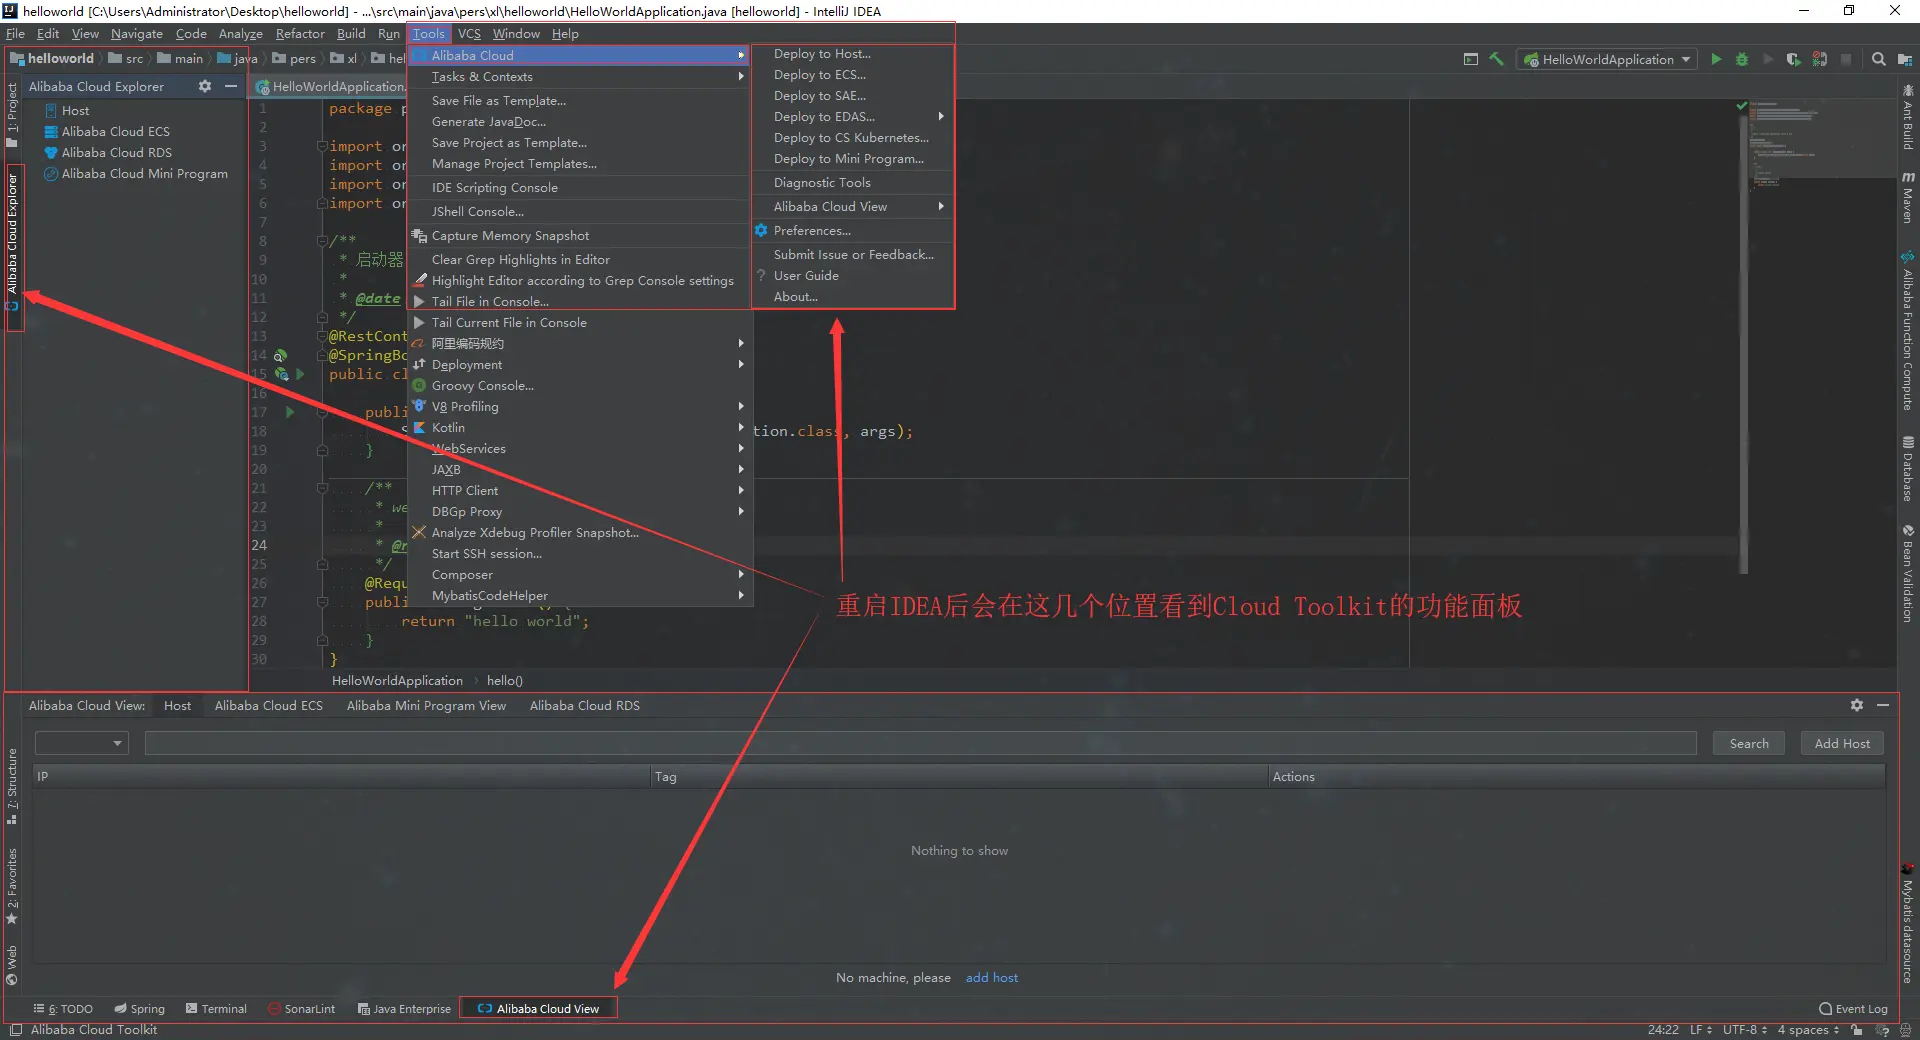
Task: Open the Mybatis datasource side panel
Action: point(1908,924)
